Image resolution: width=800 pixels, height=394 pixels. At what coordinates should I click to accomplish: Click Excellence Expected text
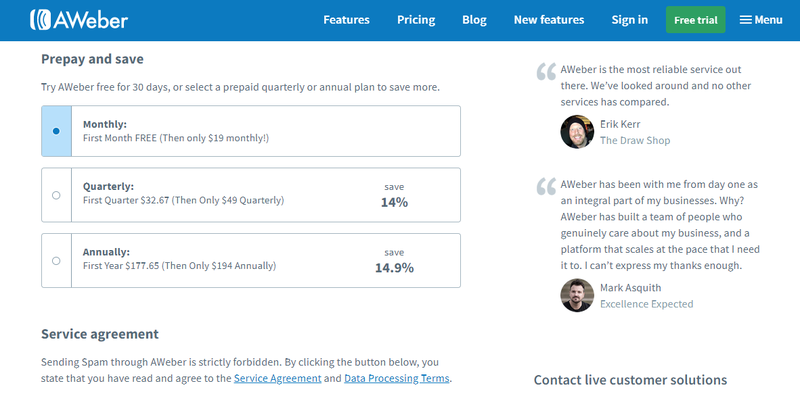pos(646,304)
